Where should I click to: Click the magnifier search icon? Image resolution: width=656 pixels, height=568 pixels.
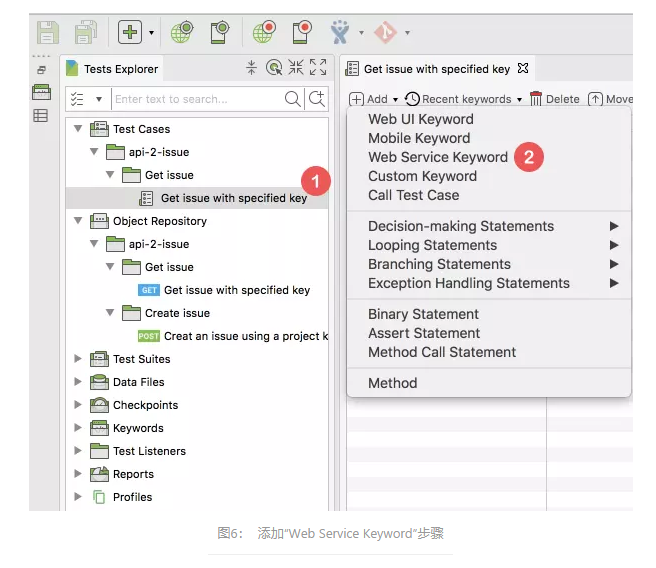pyautogui.click(x=292, y=99)
